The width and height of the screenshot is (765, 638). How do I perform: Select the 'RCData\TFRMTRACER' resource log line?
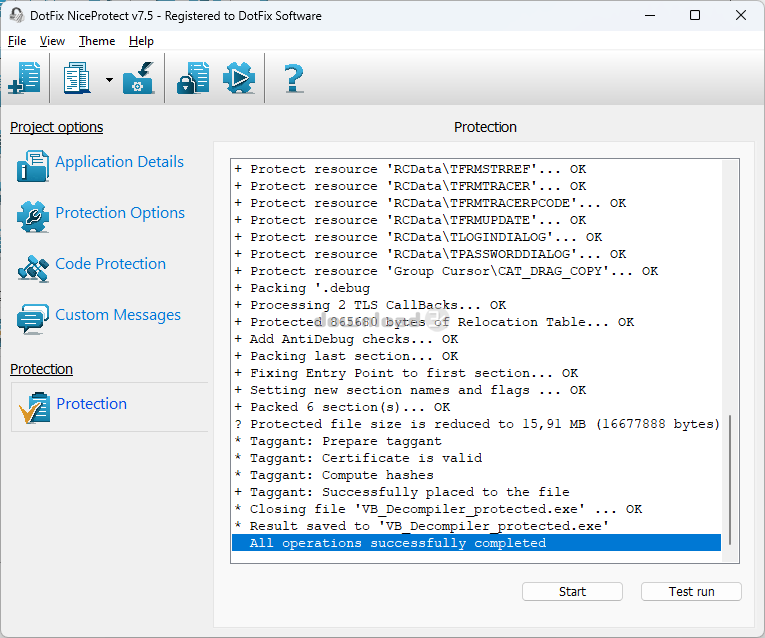point(476,186)
